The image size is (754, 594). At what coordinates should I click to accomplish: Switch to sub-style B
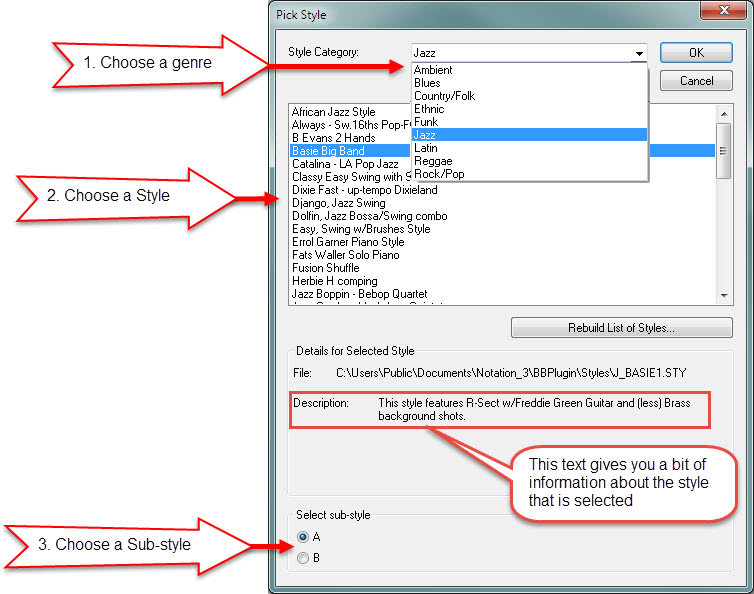point(303,558)
